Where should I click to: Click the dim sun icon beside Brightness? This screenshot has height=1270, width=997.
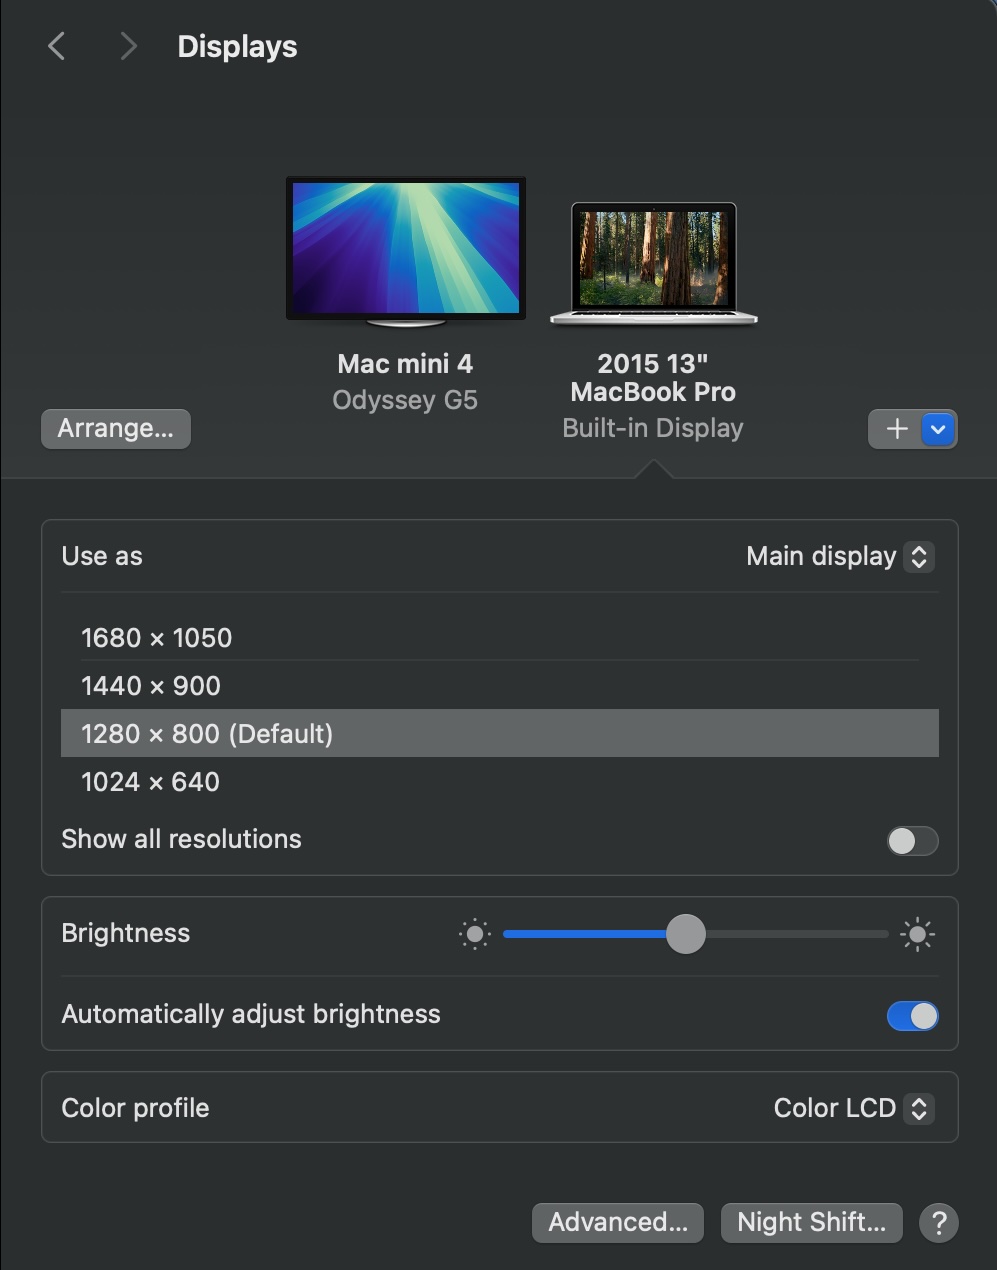(x=475, y=935)
